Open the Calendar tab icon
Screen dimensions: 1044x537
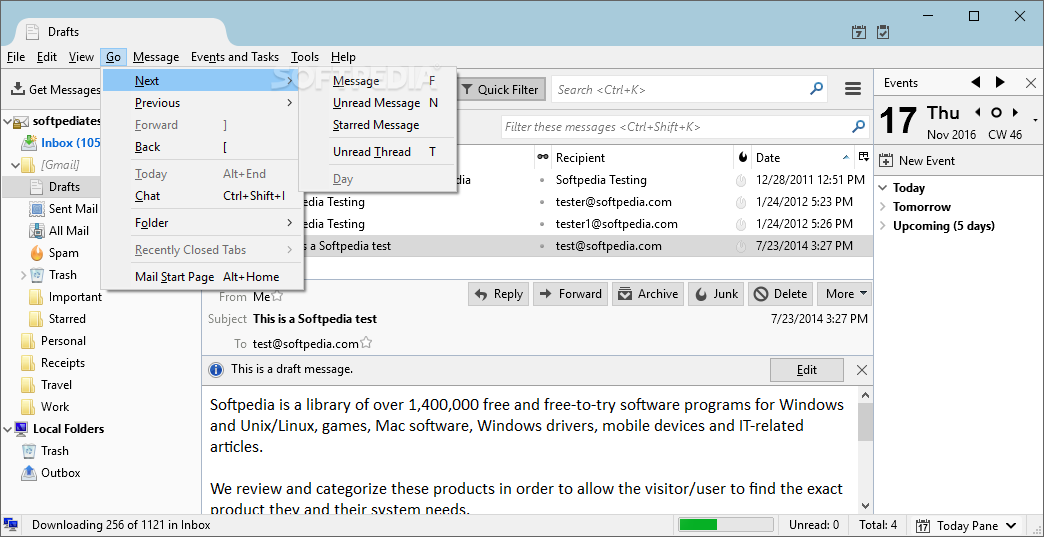(859, 32)
